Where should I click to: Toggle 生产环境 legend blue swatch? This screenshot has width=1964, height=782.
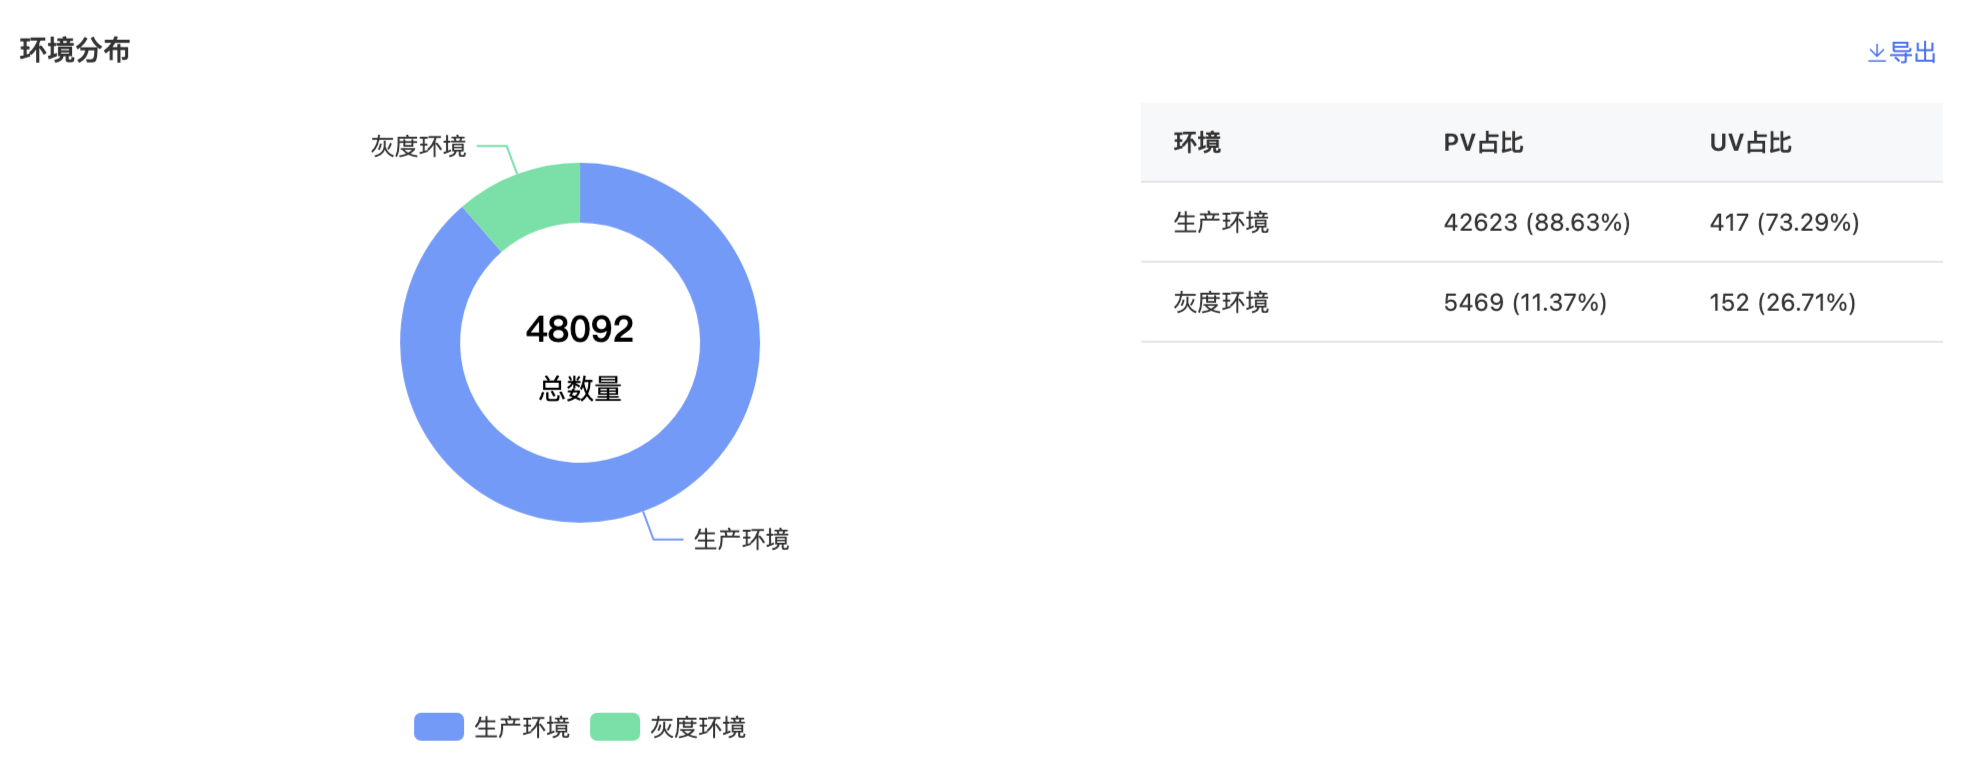tap(439, 727)
